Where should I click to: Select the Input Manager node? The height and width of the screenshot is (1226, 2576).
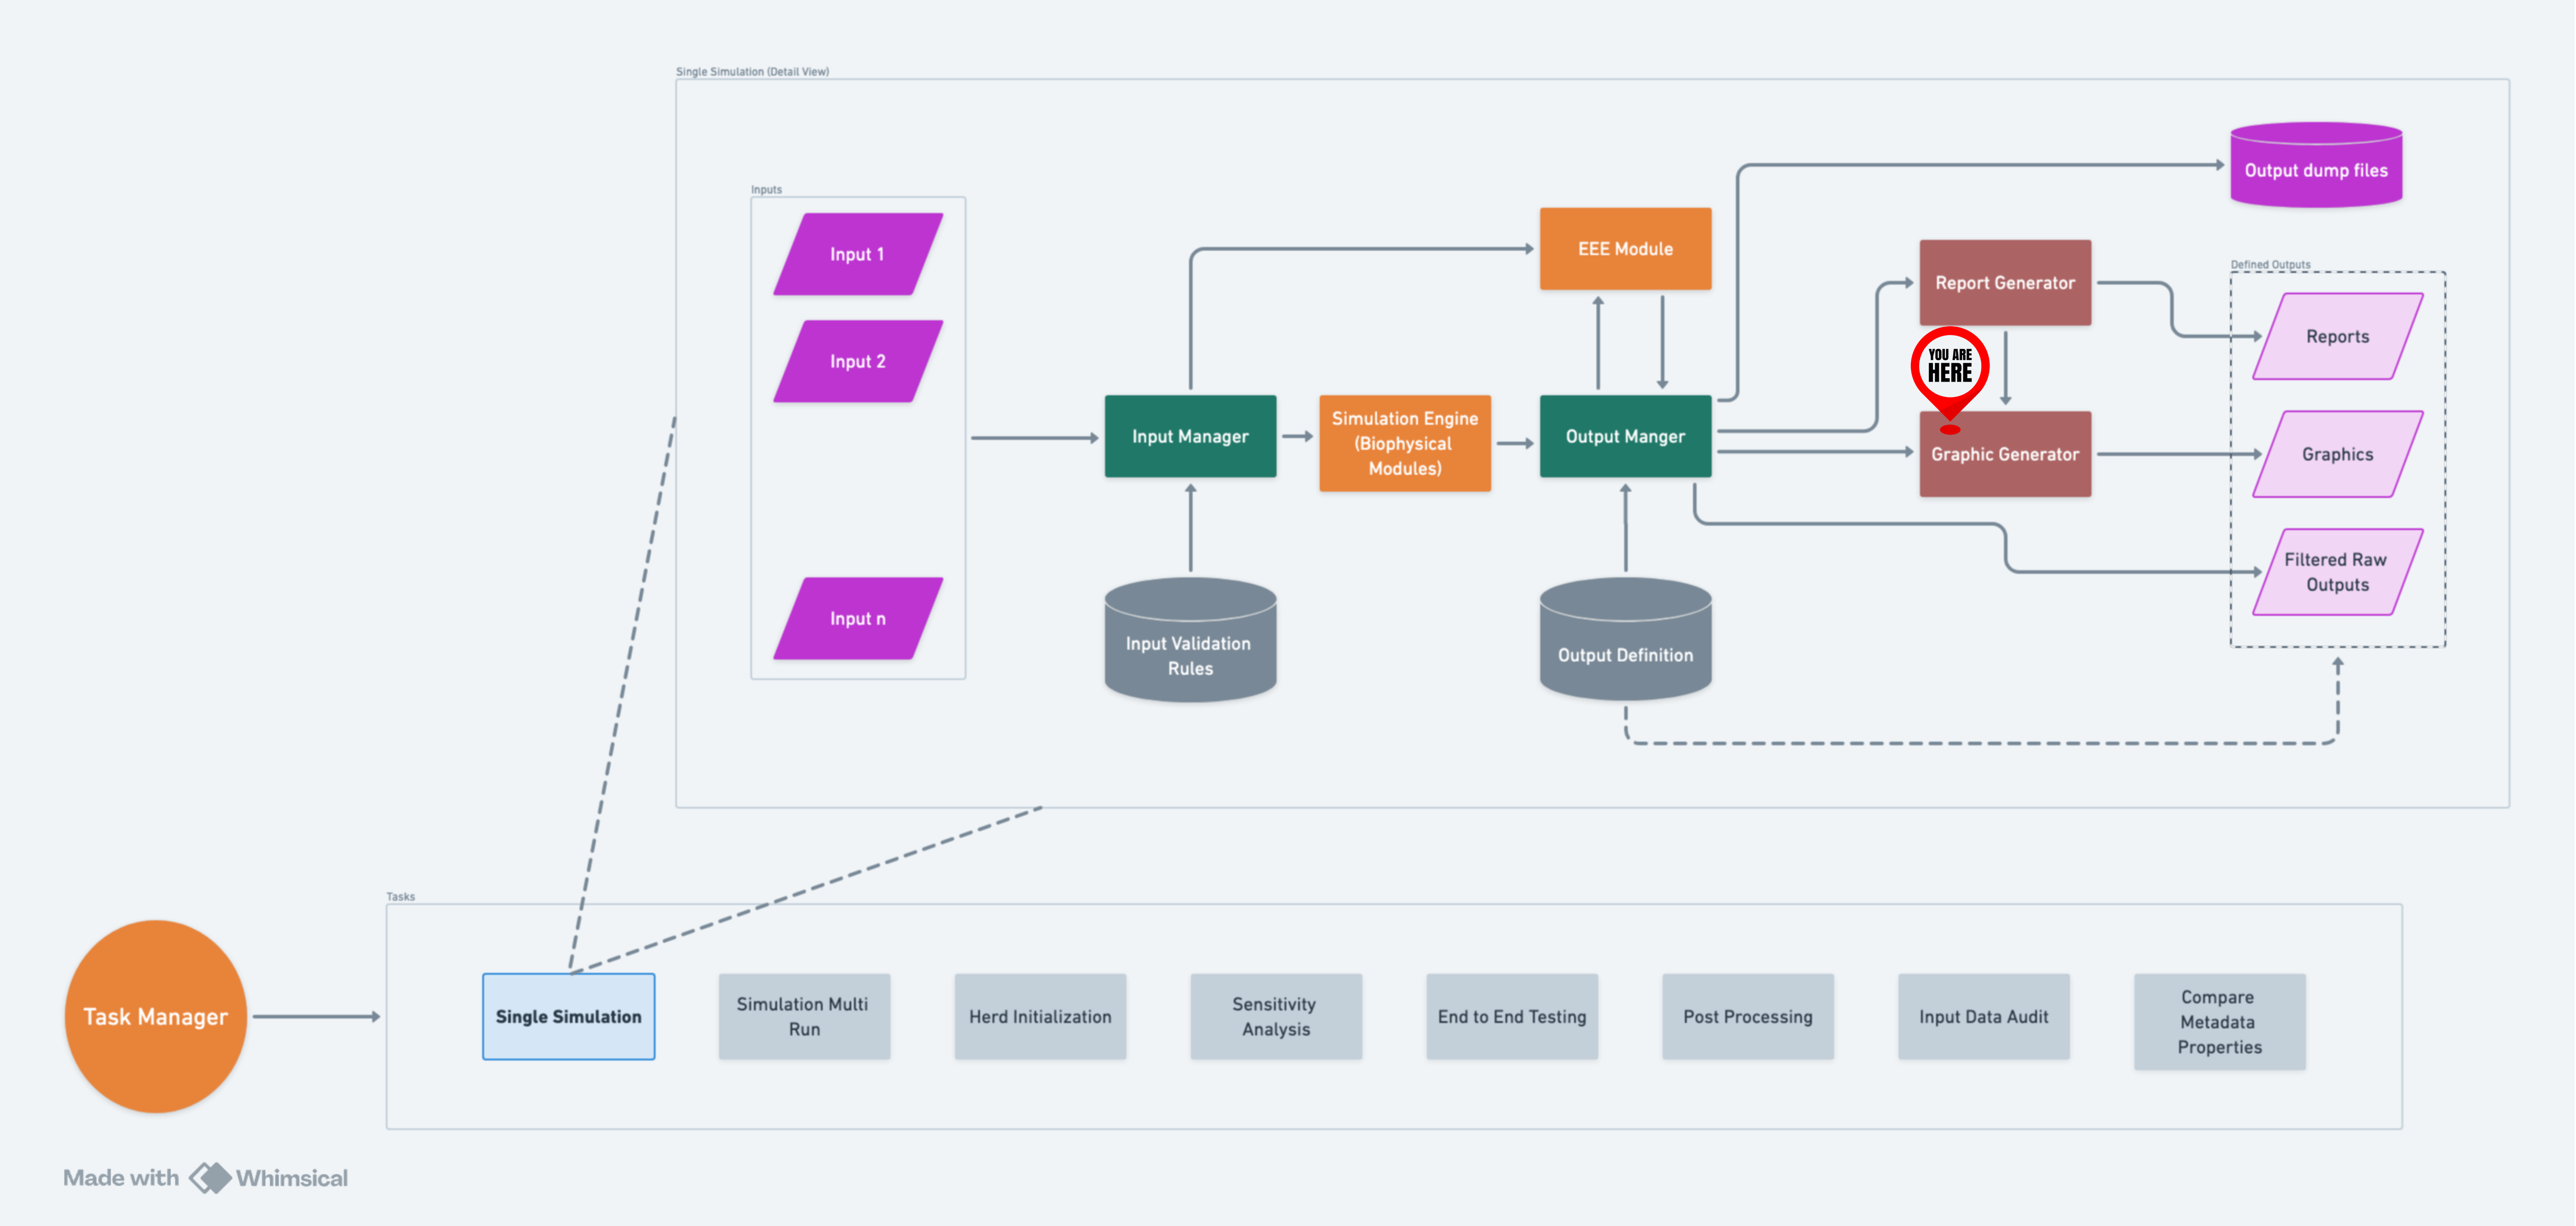coord(1190,436)
